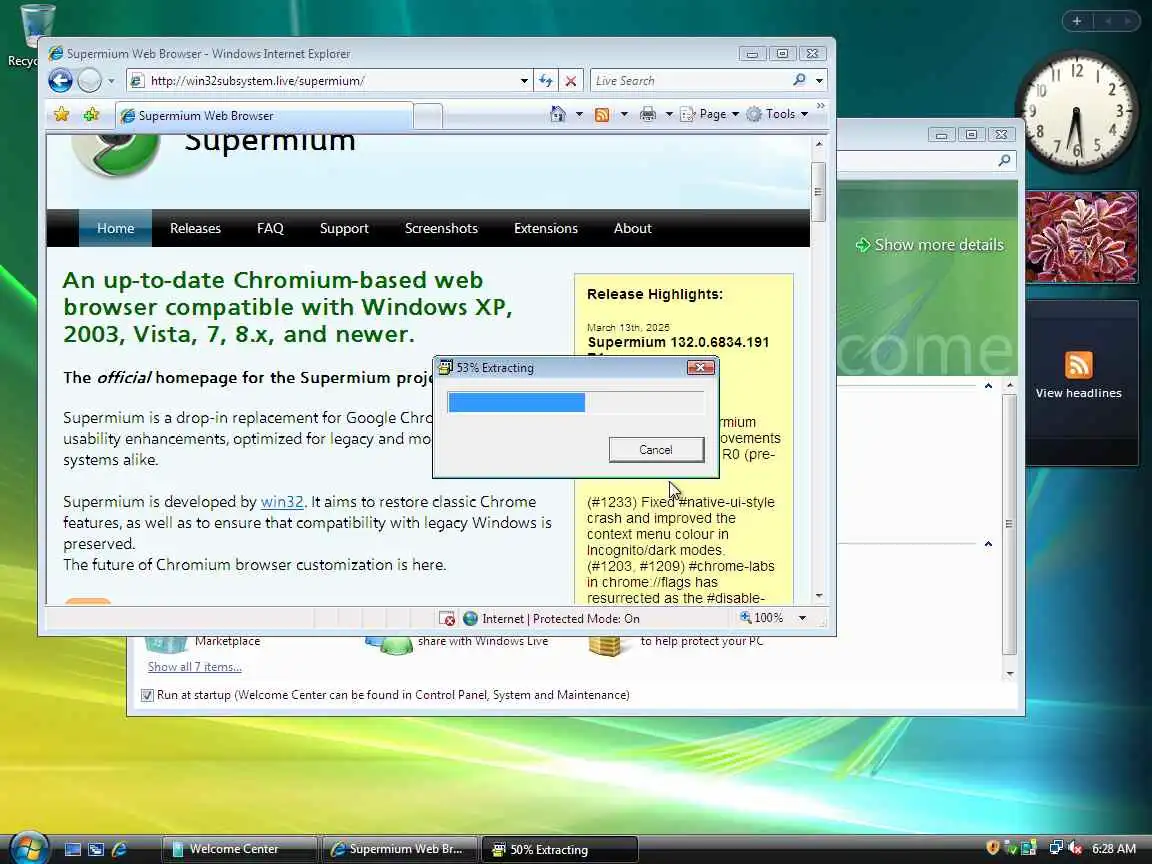Click the network tray icon
The height and width of the screenshot is (864, 1152).
point(1056,848)
